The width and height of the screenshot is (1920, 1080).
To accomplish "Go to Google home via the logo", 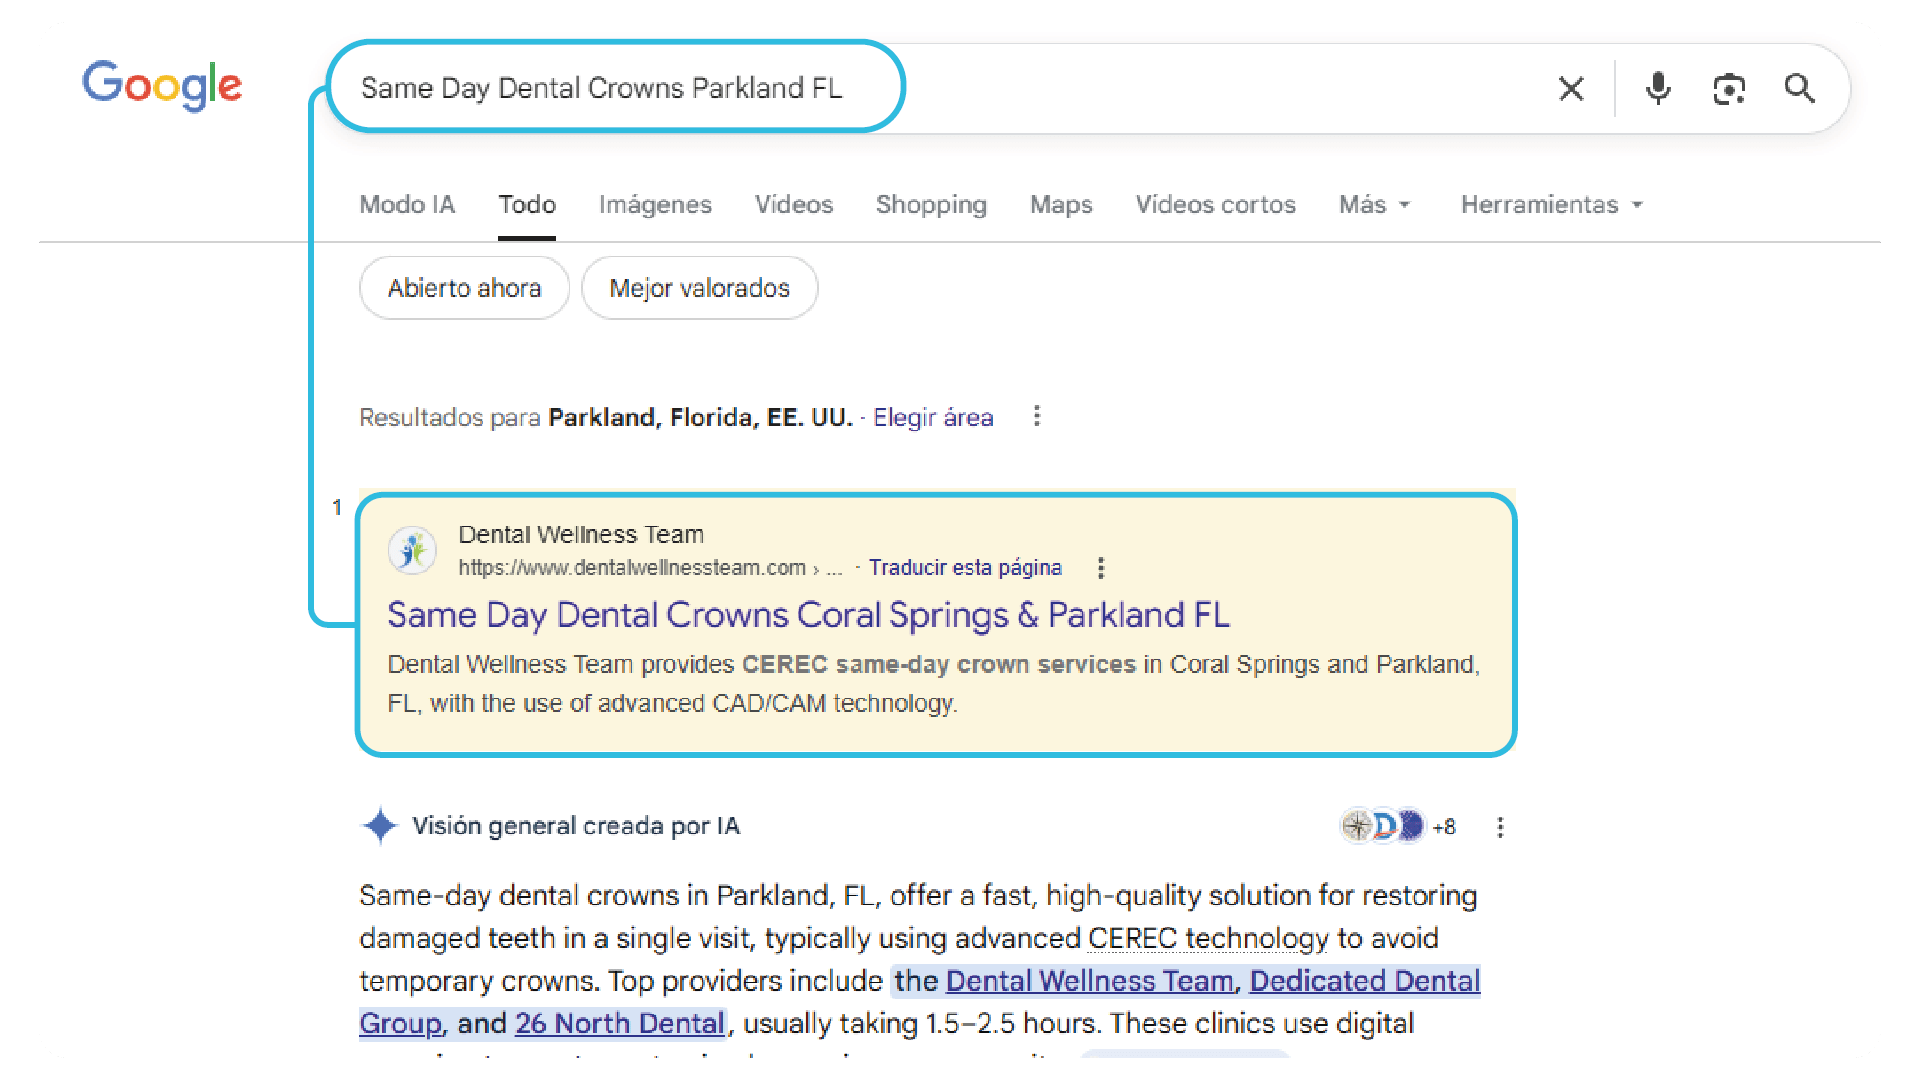I will click(162, 85).
